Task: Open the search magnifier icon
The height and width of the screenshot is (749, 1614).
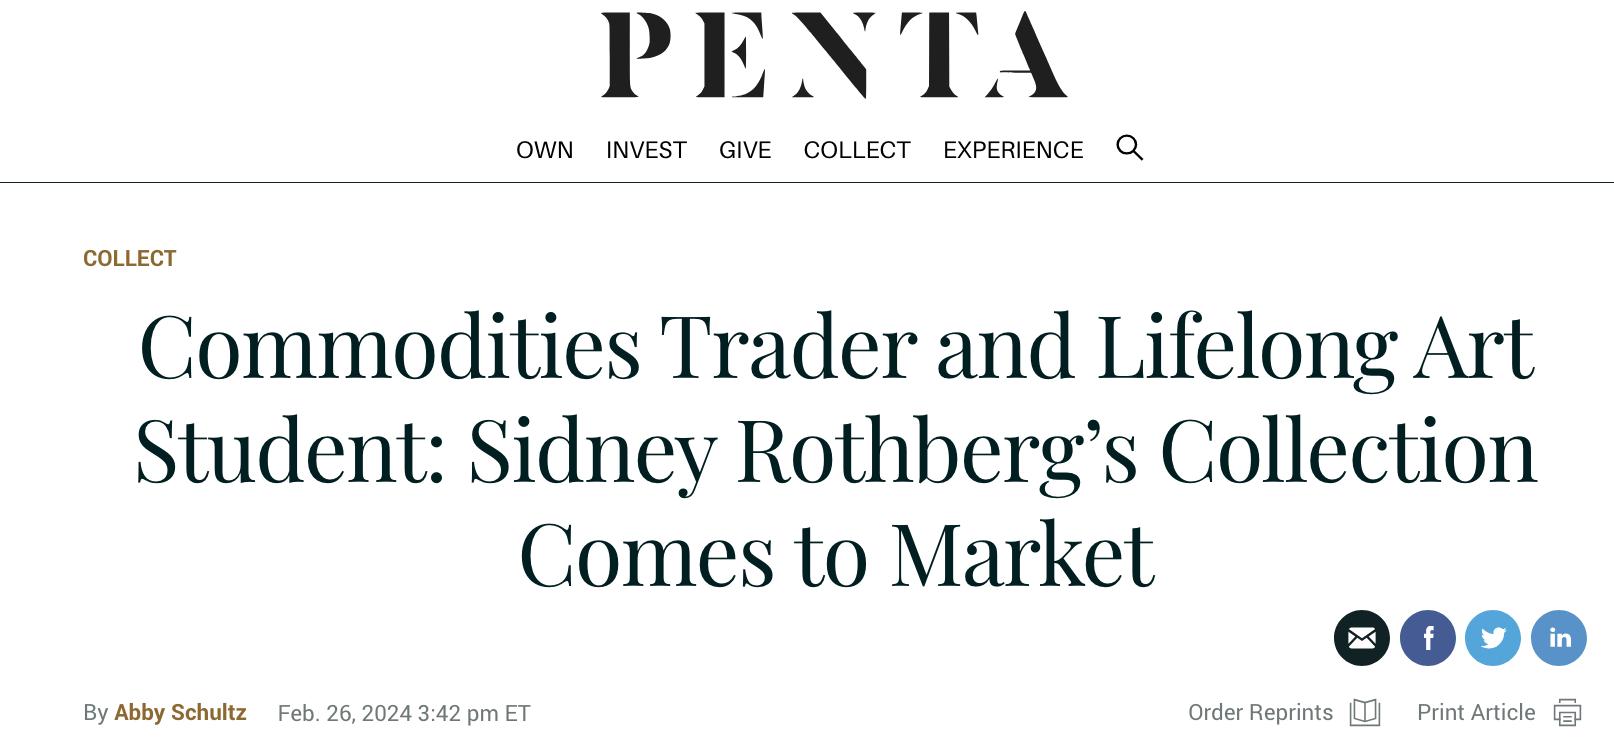Action: (1129, 148)
